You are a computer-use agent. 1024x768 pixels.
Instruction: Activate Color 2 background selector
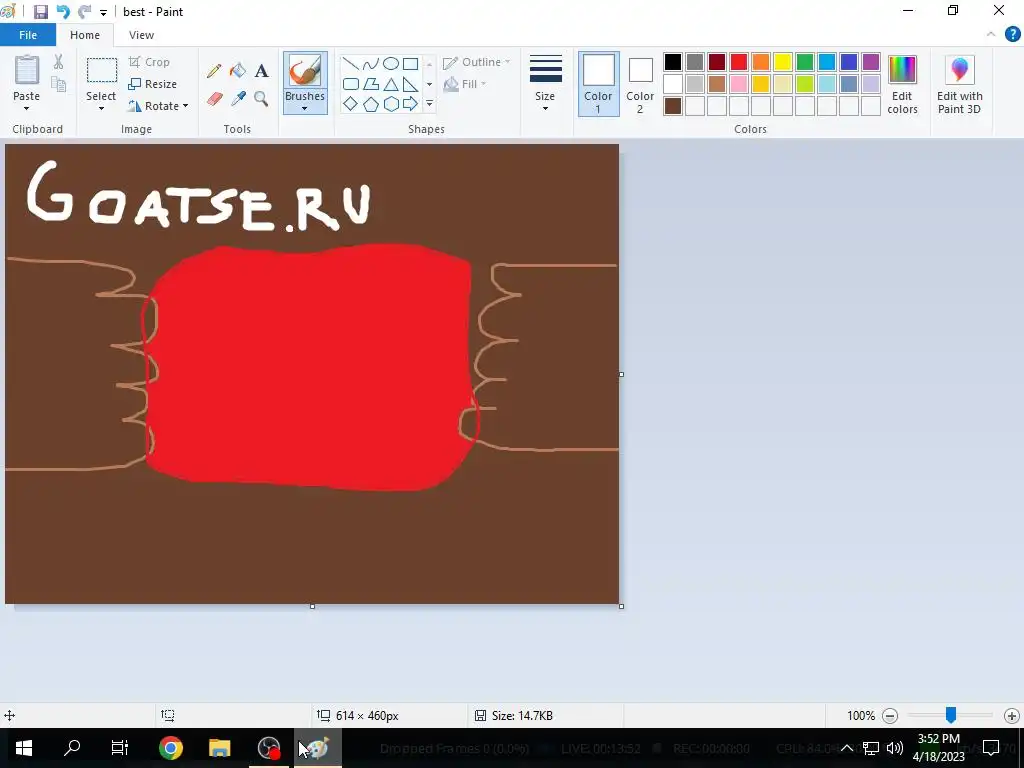click(x=640, y=84)
